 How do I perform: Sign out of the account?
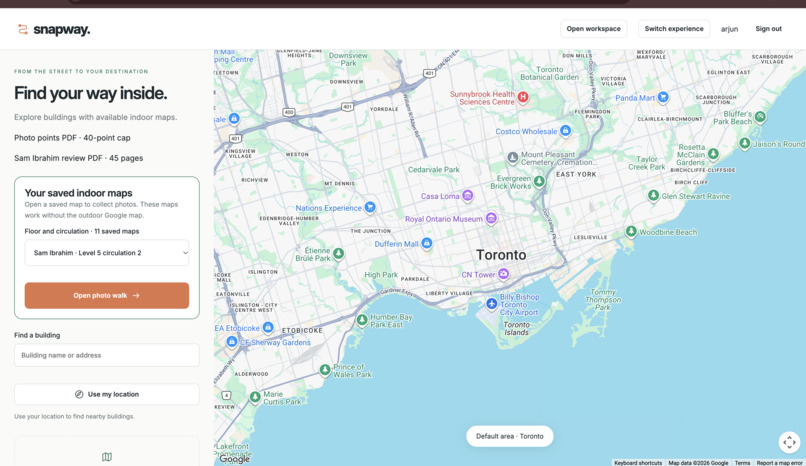[768, 29]
